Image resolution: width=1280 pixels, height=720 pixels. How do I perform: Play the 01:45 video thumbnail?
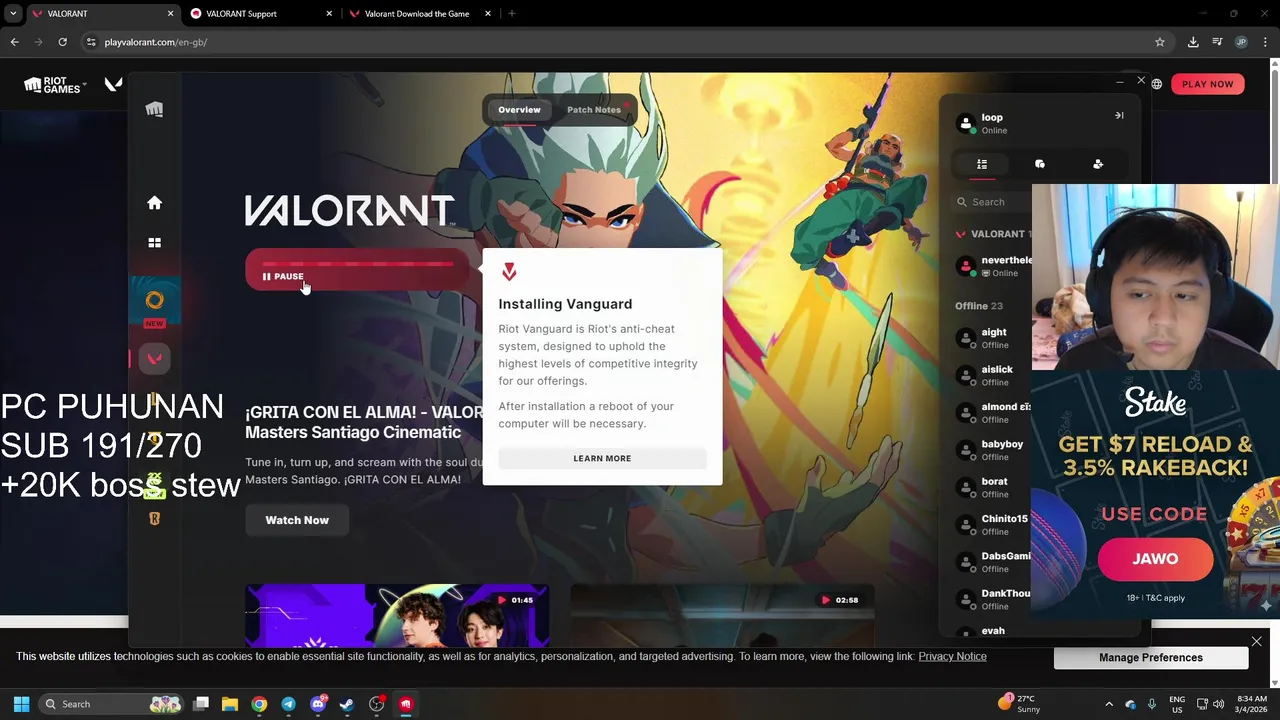pyautogui.click(x=397, y=616)
